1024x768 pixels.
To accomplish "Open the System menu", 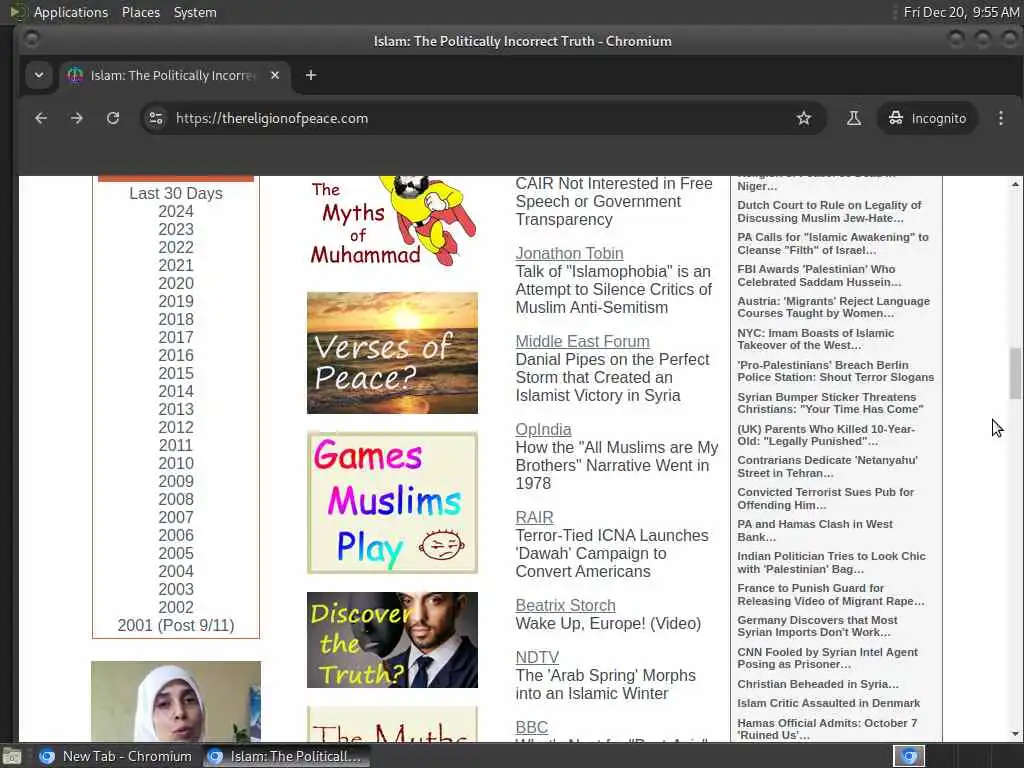I will pos(195,12).
